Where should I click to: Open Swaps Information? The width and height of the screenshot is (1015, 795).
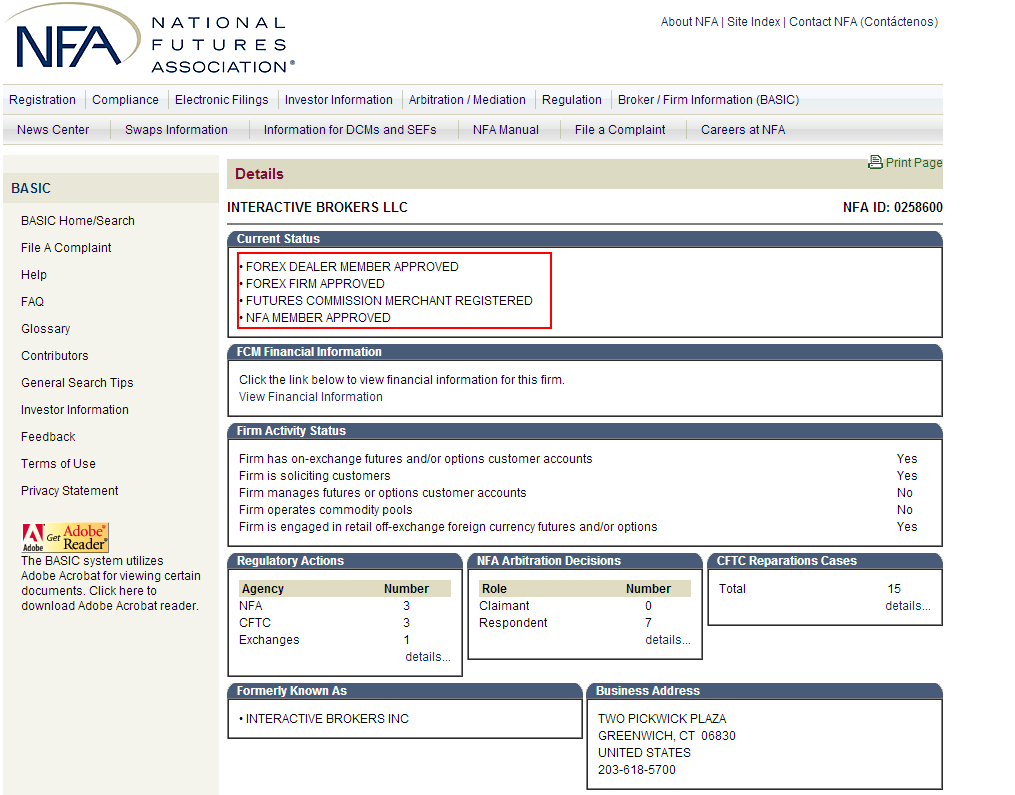coord(176,129)
